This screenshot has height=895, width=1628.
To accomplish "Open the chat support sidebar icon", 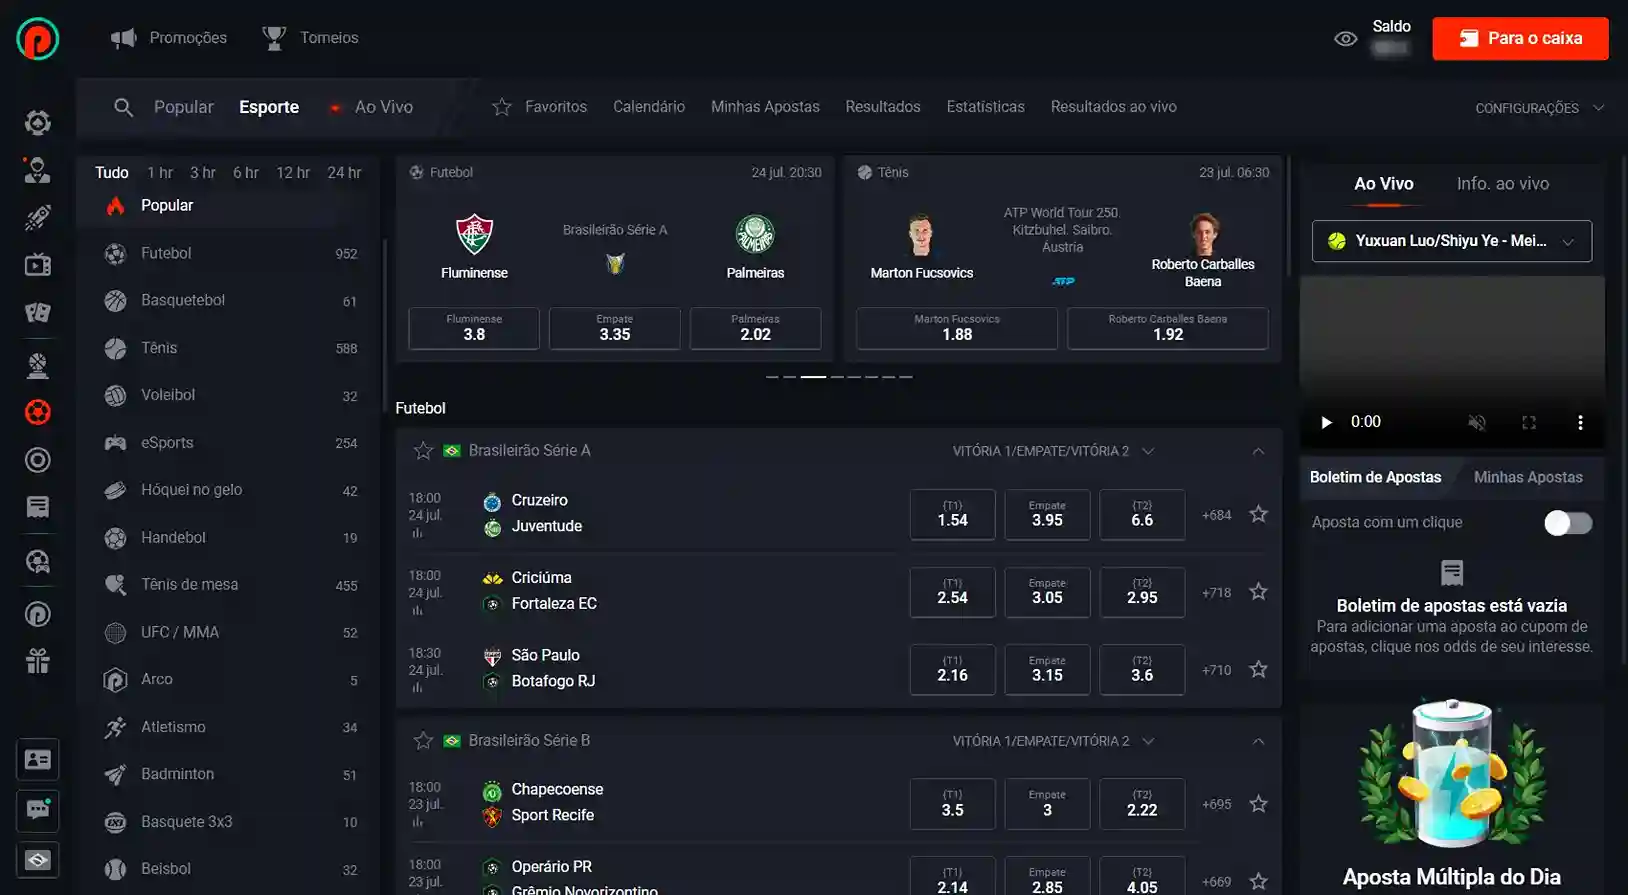I will (38, 810).
